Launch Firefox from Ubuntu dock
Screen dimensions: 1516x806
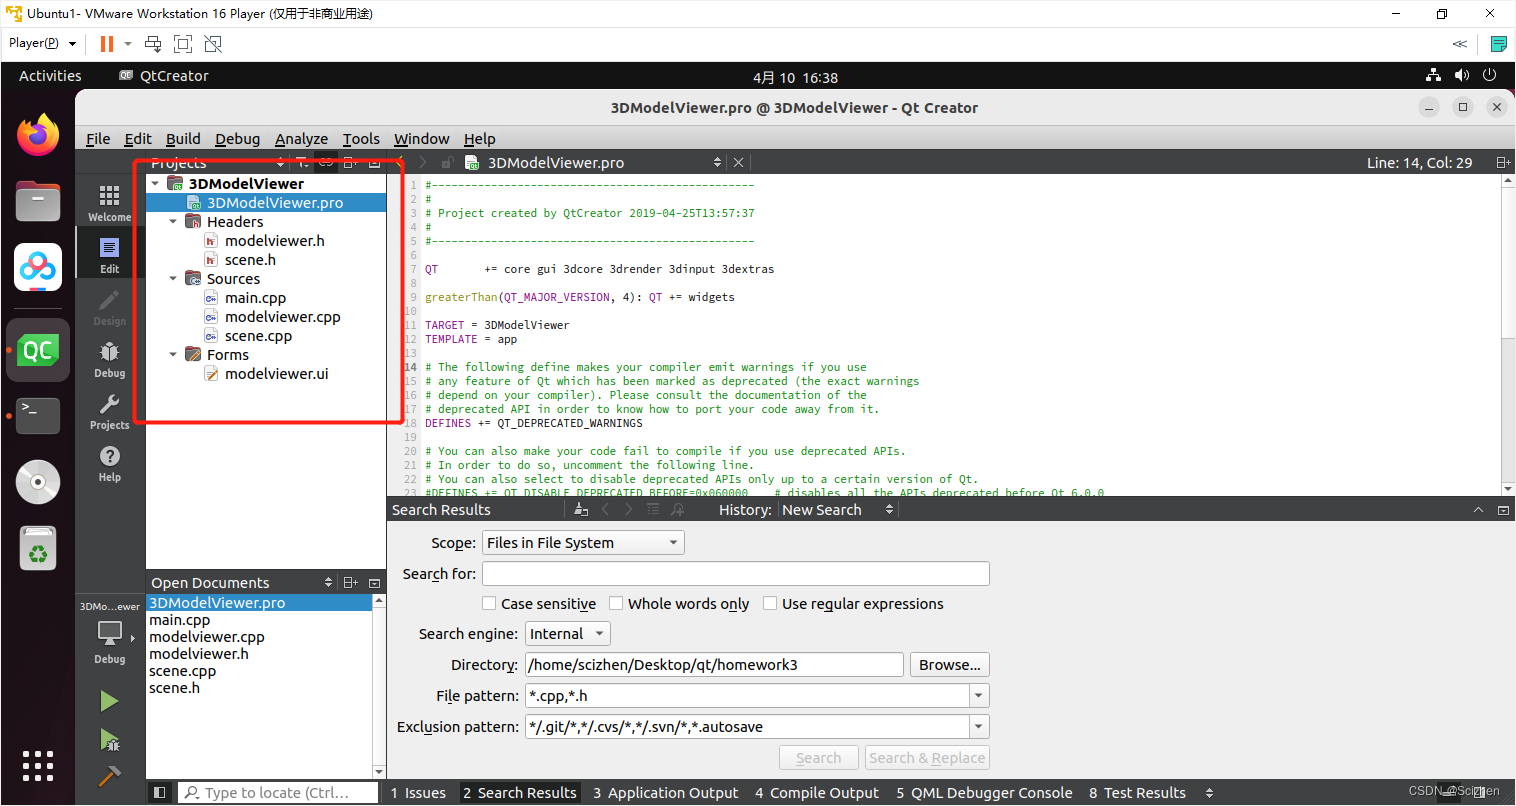pyautogui.click(x=38, y=136)
